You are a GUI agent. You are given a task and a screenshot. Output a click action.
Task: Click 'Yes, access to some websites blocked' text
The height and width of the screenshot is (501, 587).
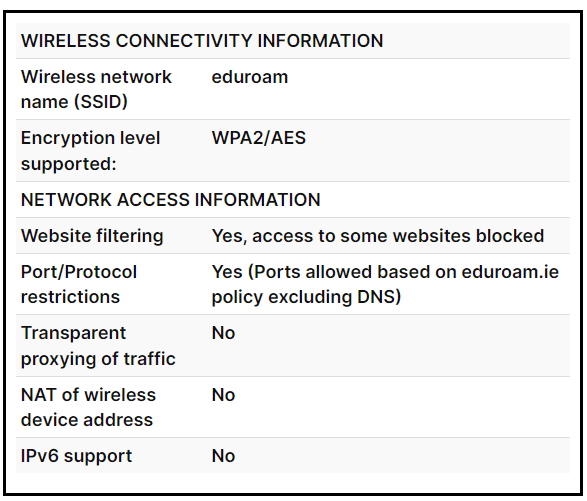[x=378, y=236]
